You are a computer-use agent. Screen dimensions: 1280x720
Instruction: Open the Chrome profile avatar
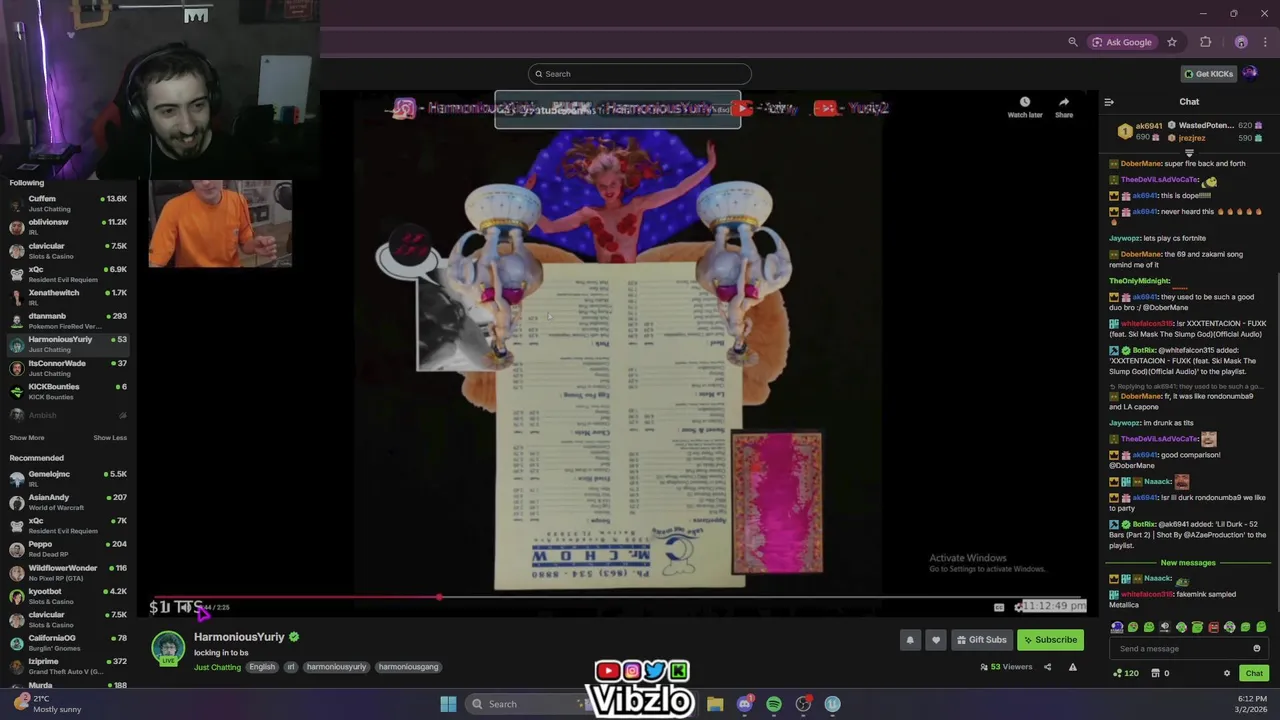(x=1241, y=42)
